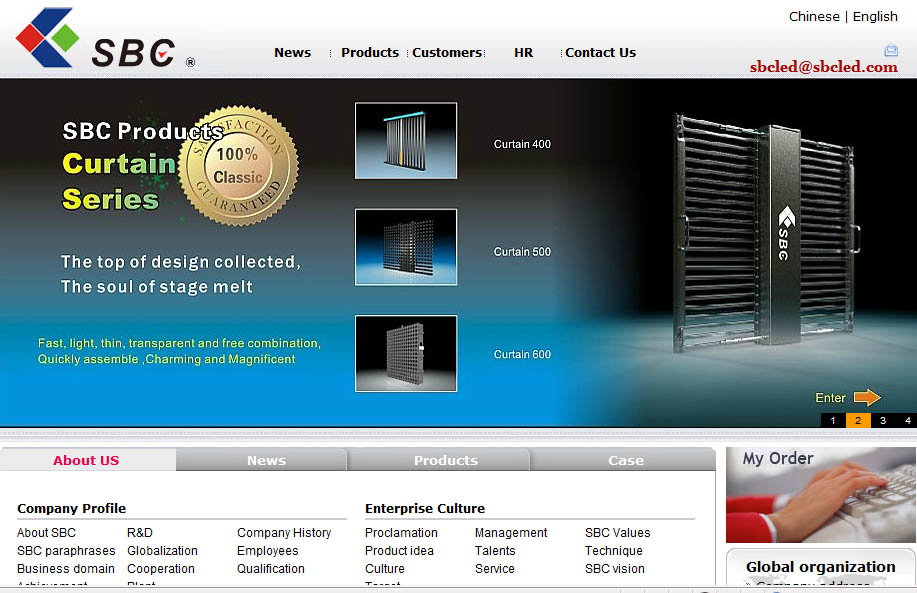Open the SBC Values link

(x=617, y=533)
